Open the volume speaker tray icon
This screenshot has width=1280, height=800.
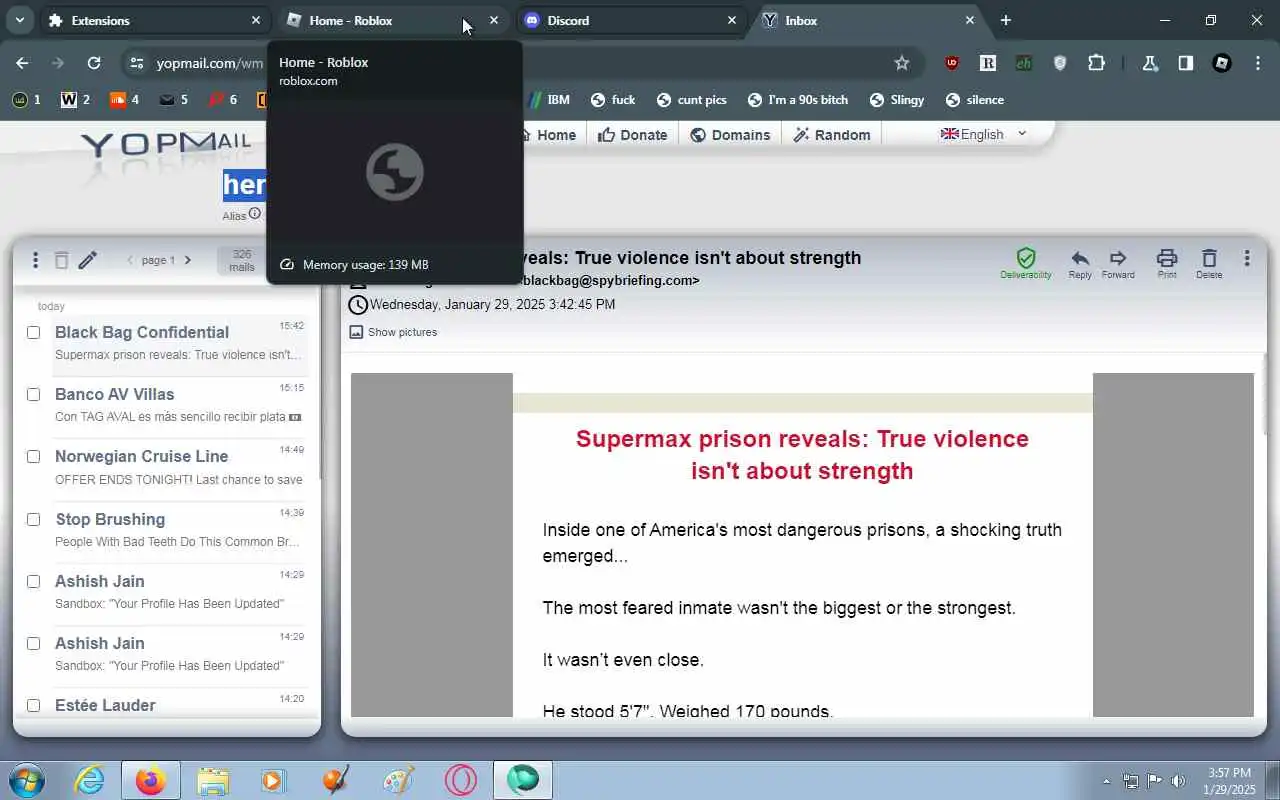click(x=1178, y=781)
